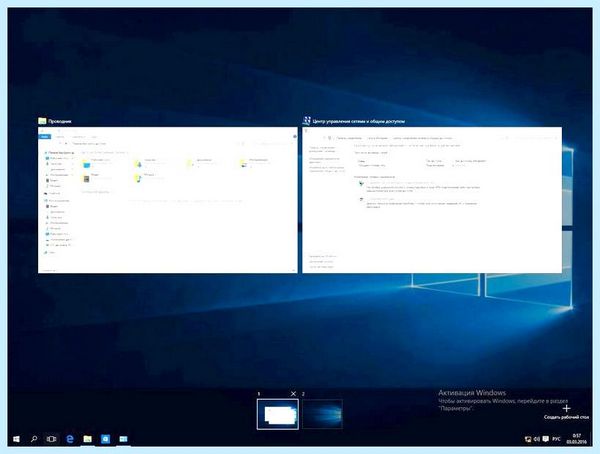This screenshot has width=600, height=454.
Task: Toggle the Task View taskbar button
Action: pos(51,439)
